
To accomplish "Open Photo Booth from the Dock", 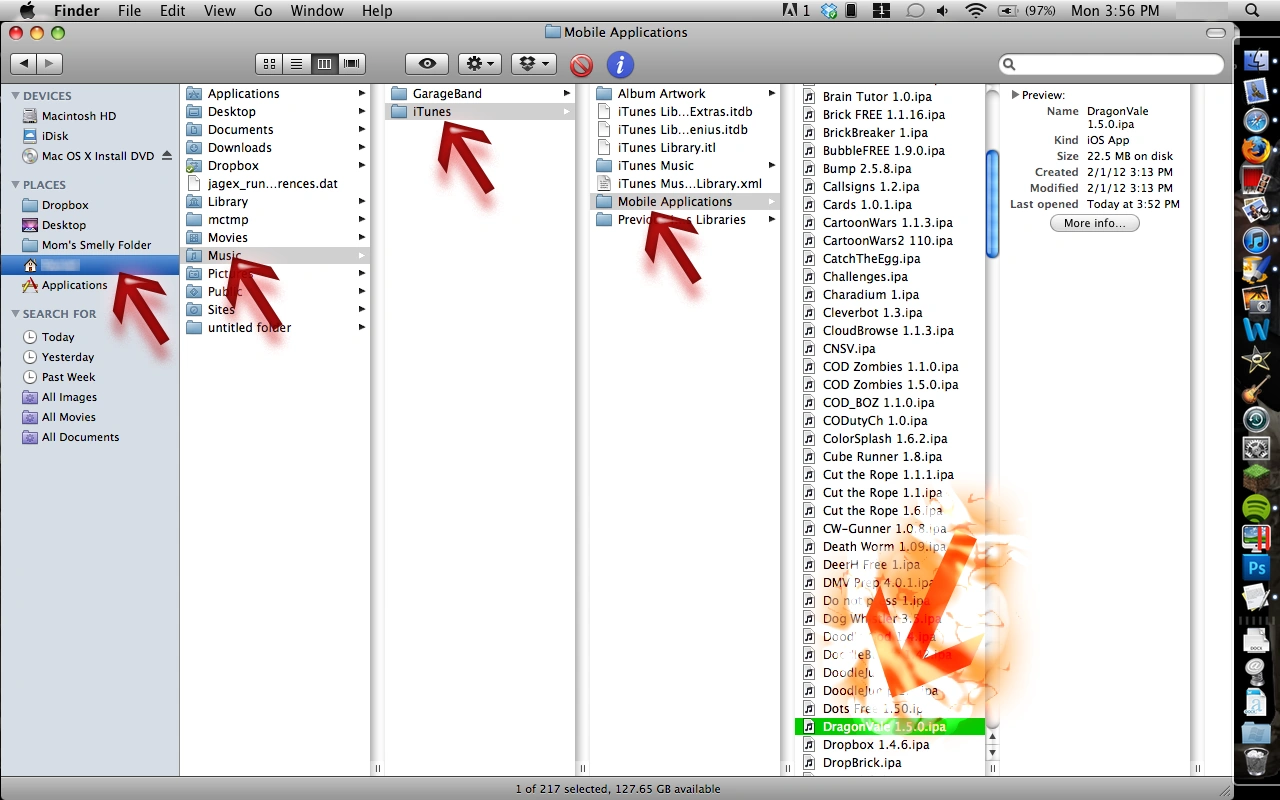I will [x=1256, y=180].
